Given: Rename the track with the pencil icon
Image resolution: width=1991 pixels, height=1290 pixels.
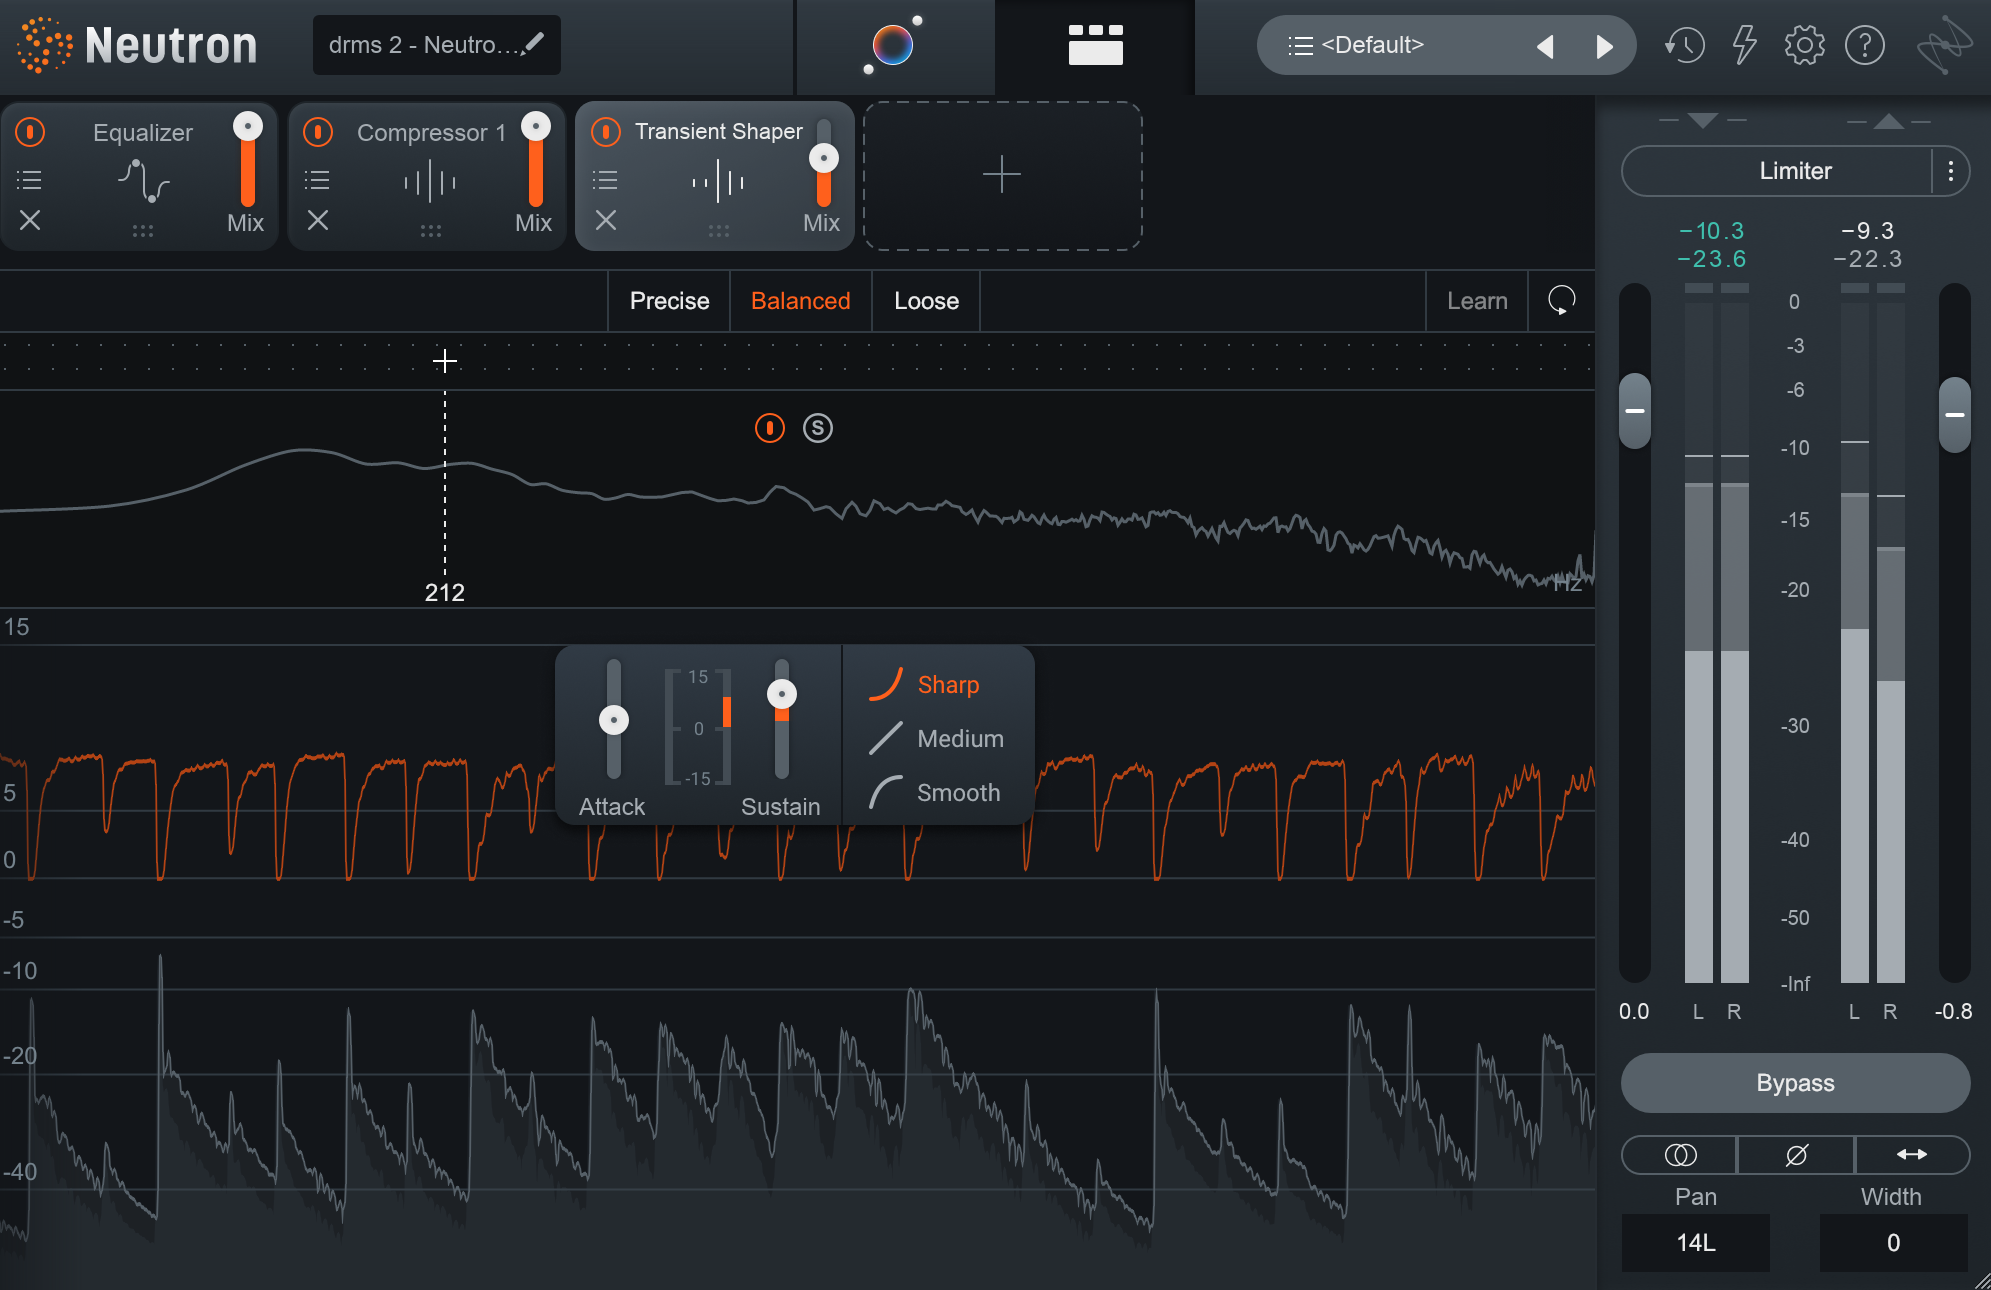Looking at the screenshot, I should [x=534, y=44].
